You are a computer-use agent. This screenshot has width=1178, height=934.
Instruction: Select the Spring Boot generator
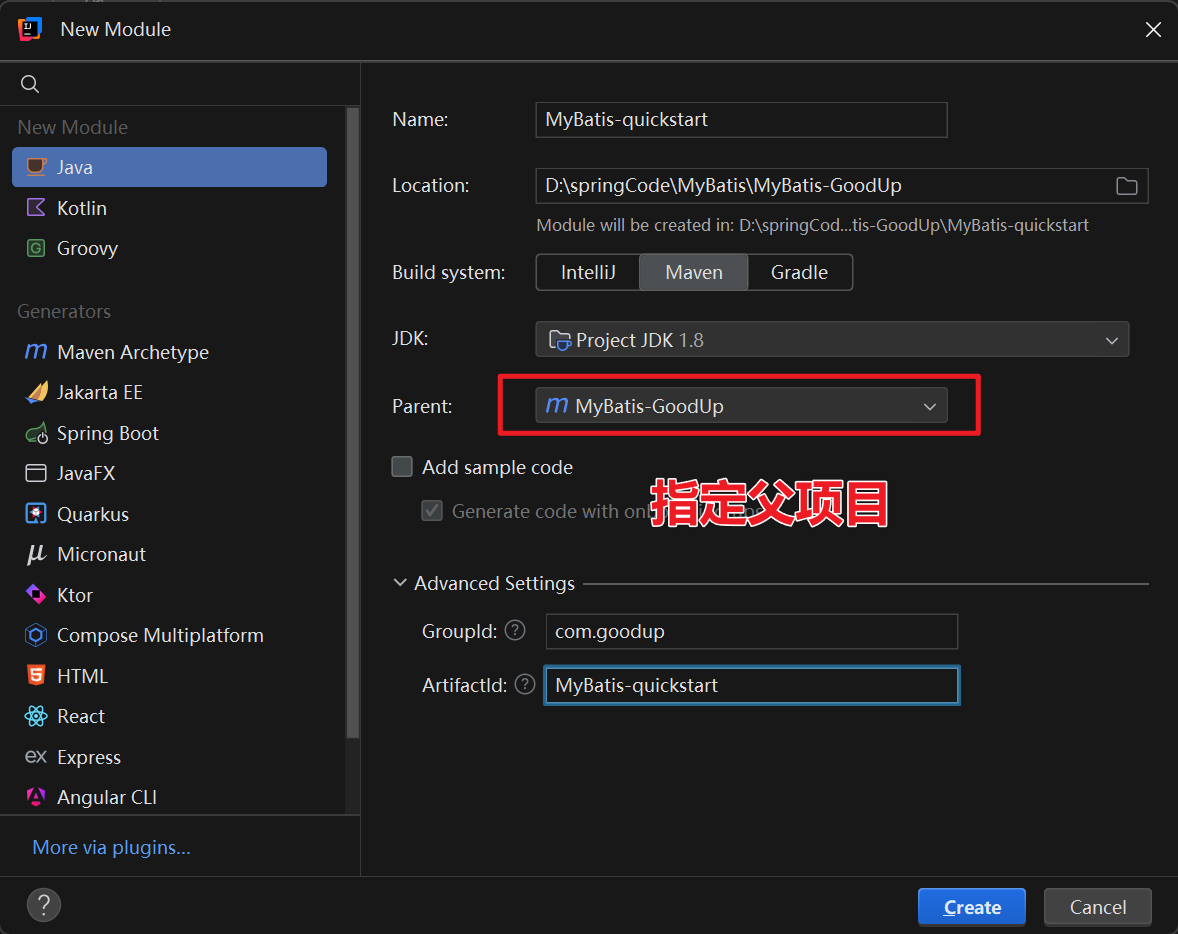169,433
